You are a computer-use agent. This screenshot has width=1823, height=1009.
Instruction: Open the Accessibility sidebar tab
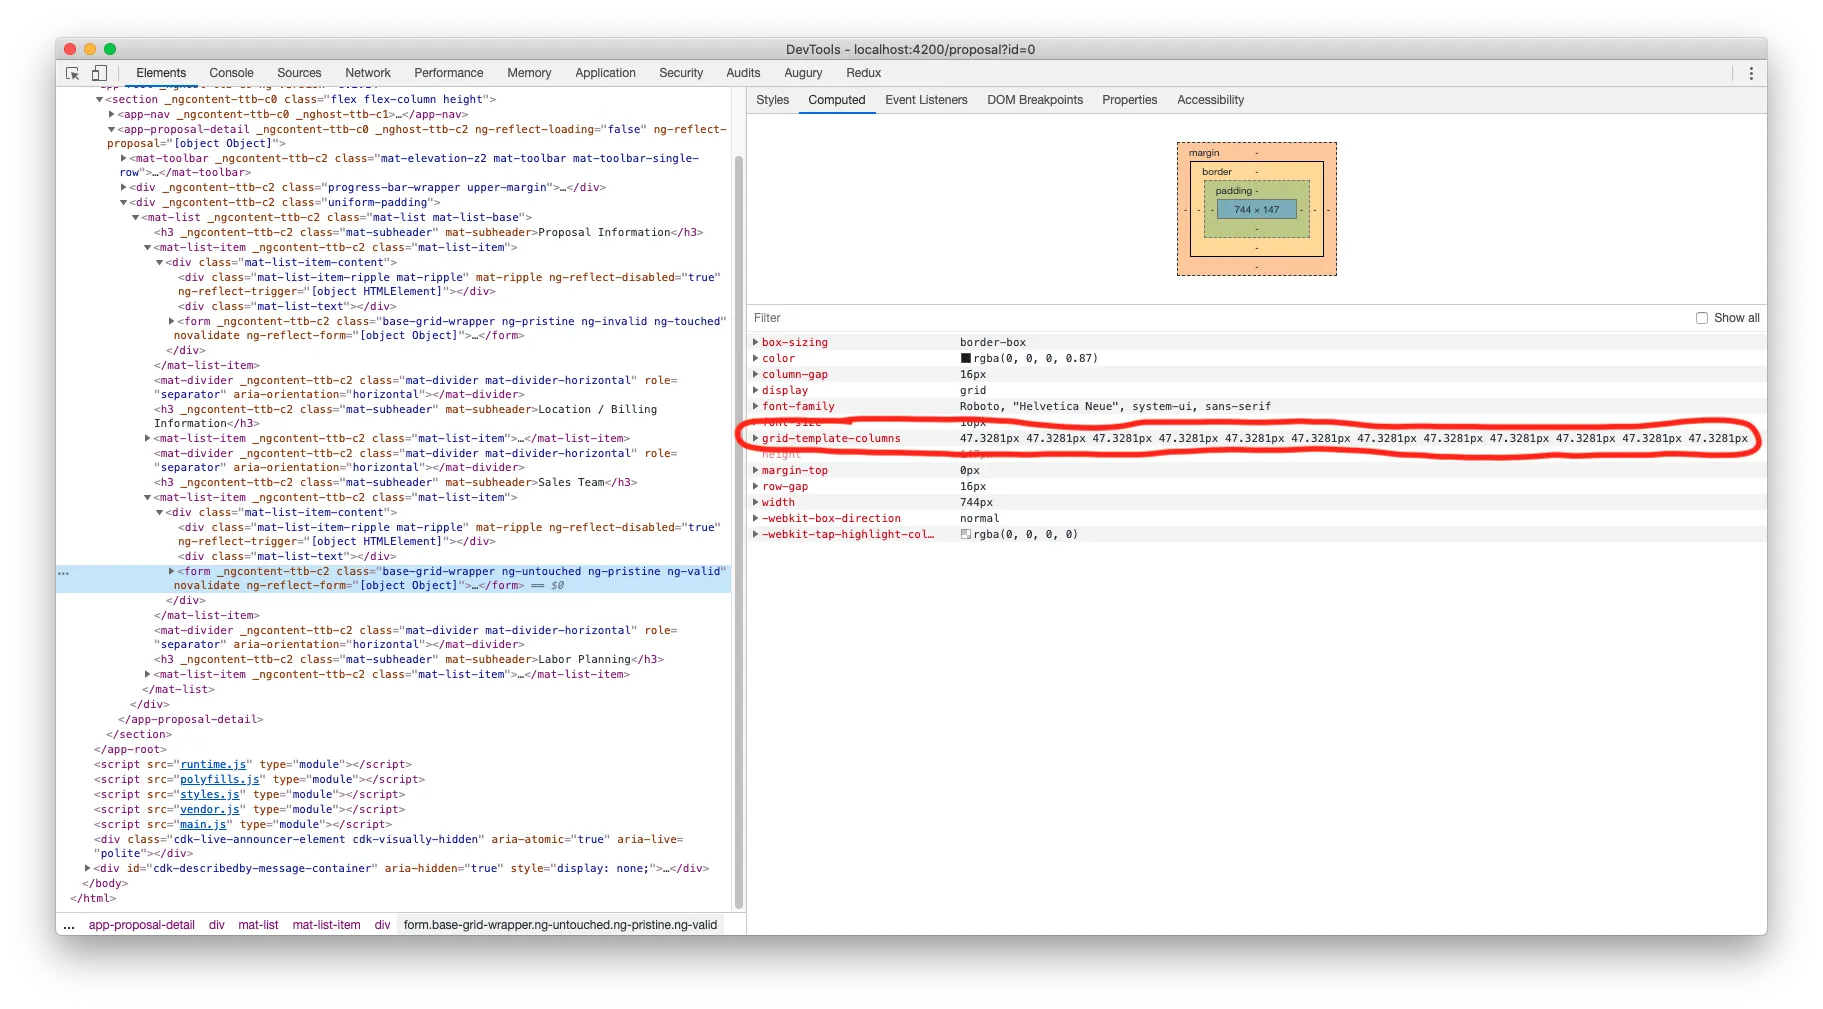coord(1210,100)
